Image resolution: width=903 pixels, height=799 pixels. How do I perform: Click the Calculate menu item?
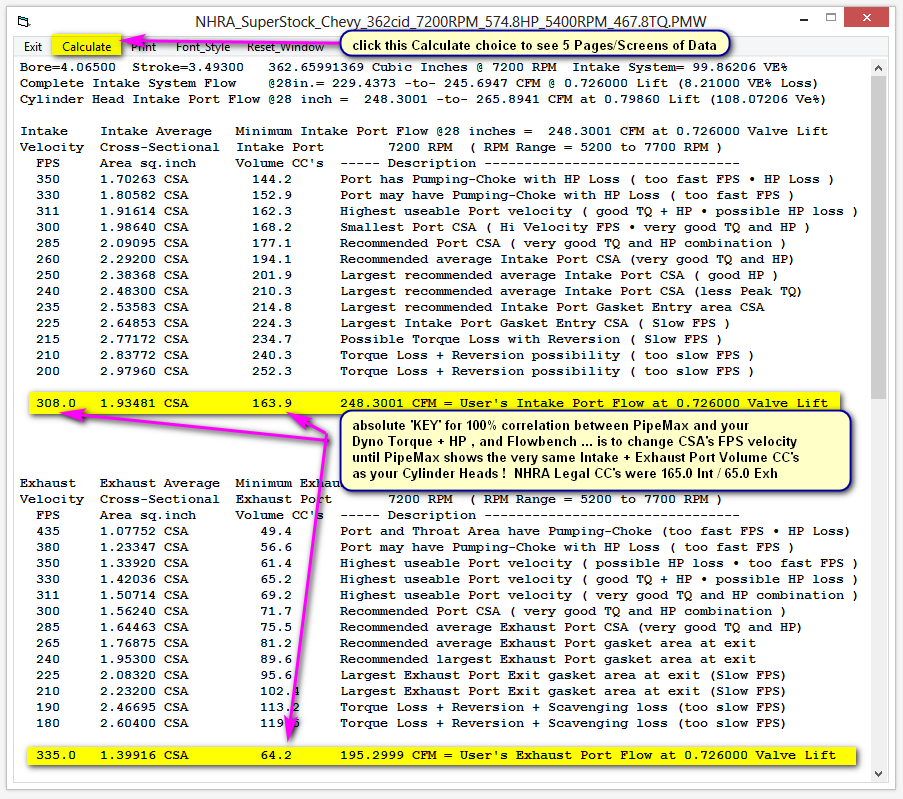(86, 46)
